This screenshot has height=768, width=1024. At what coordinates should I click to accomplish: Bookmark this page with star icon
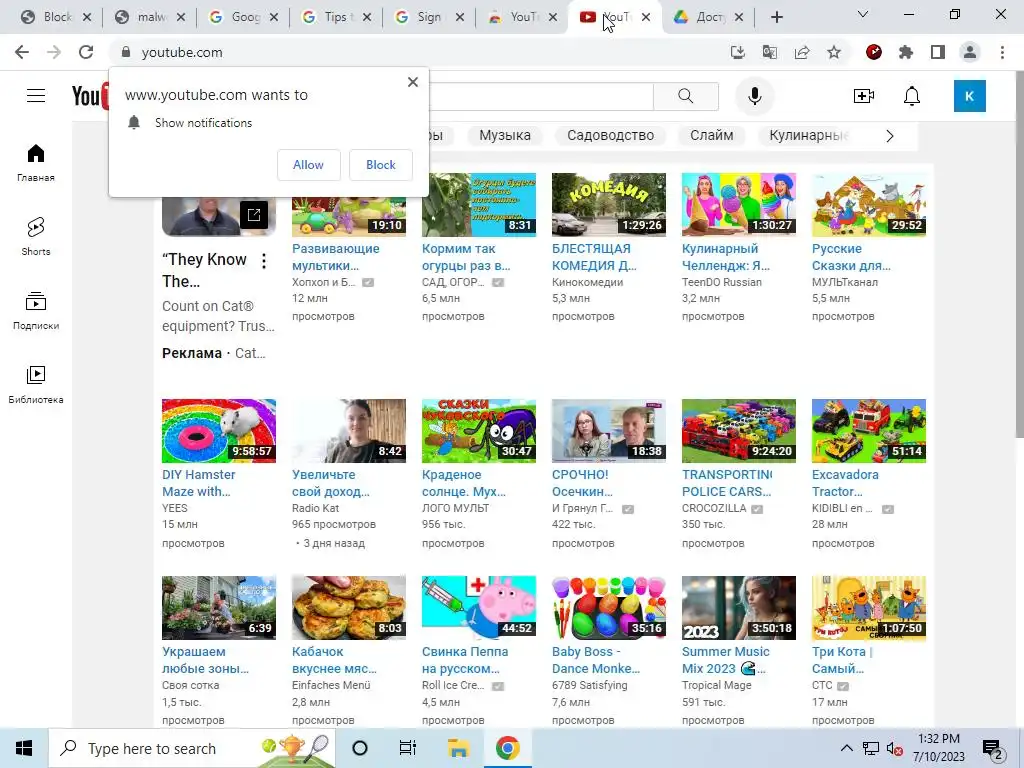click(x=834, y=52)
